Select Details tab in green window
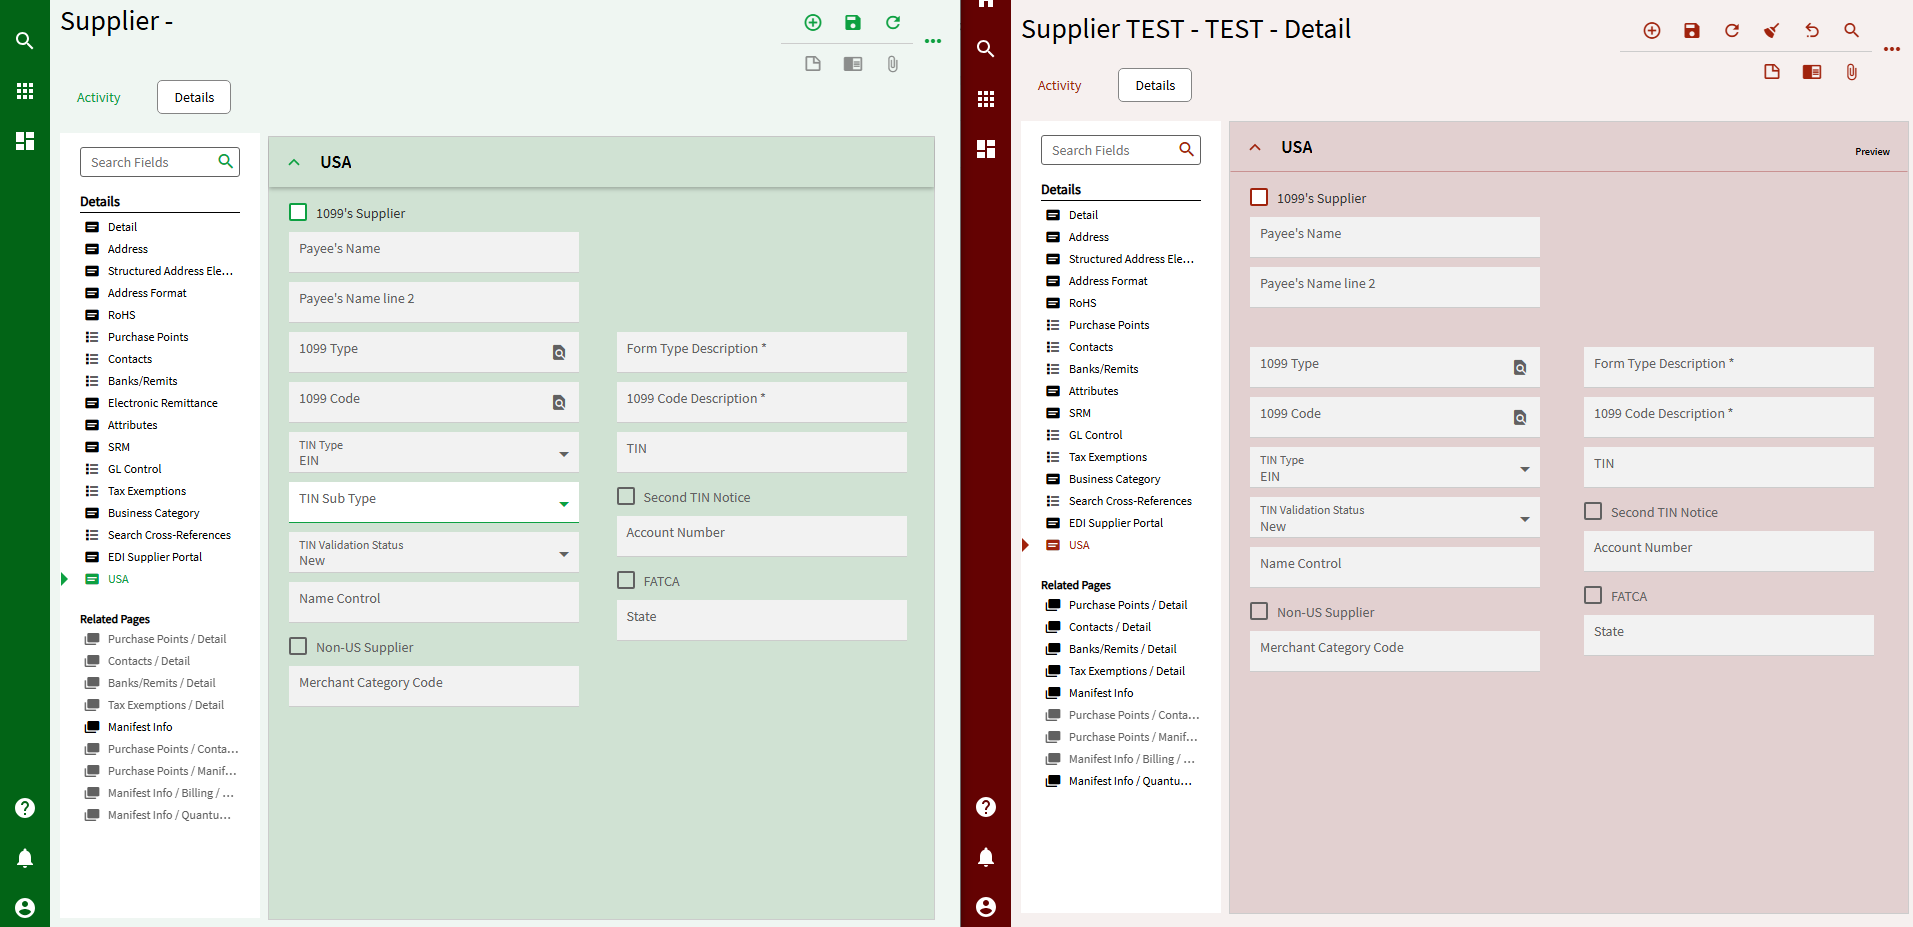Image resolution: width=1913 pixels, height=927 pixels. [x=194, y=97]
